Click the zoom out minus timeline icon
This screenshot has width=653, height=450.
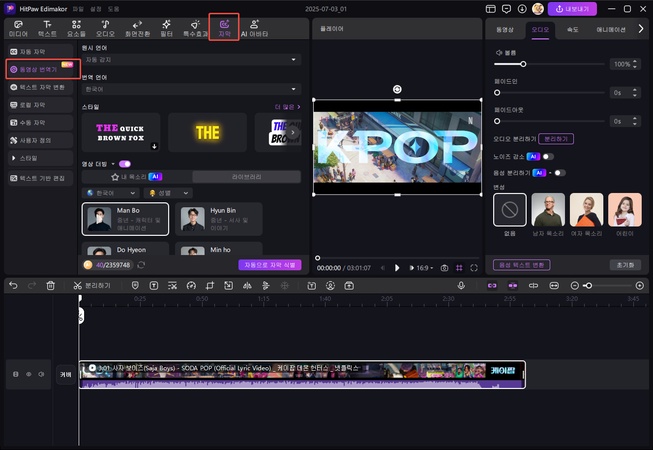pyautogui.click(x=575, y=286)
